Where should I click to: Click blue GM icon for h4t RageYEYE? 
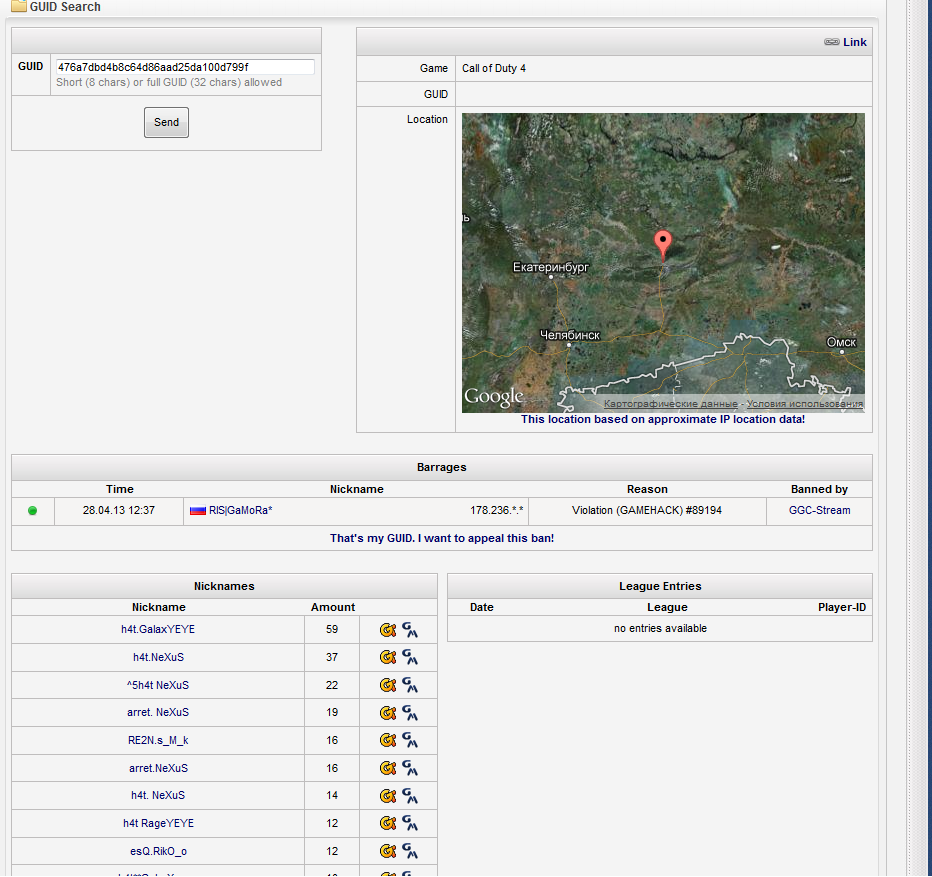click(410, 823)
